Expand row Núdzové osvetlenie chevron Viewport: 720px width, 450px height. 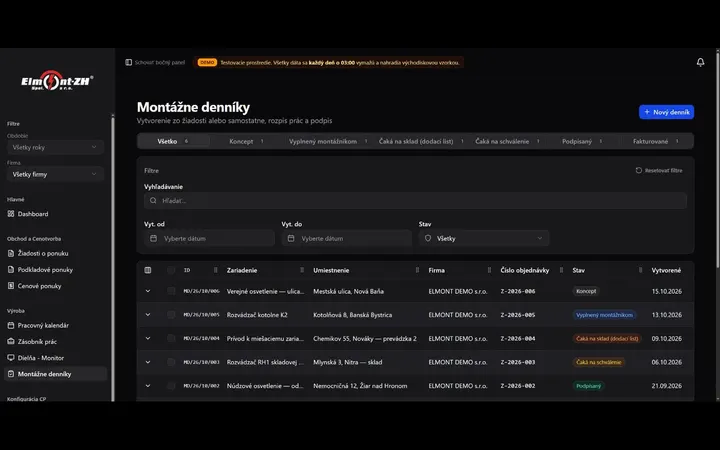coord(148,386)
